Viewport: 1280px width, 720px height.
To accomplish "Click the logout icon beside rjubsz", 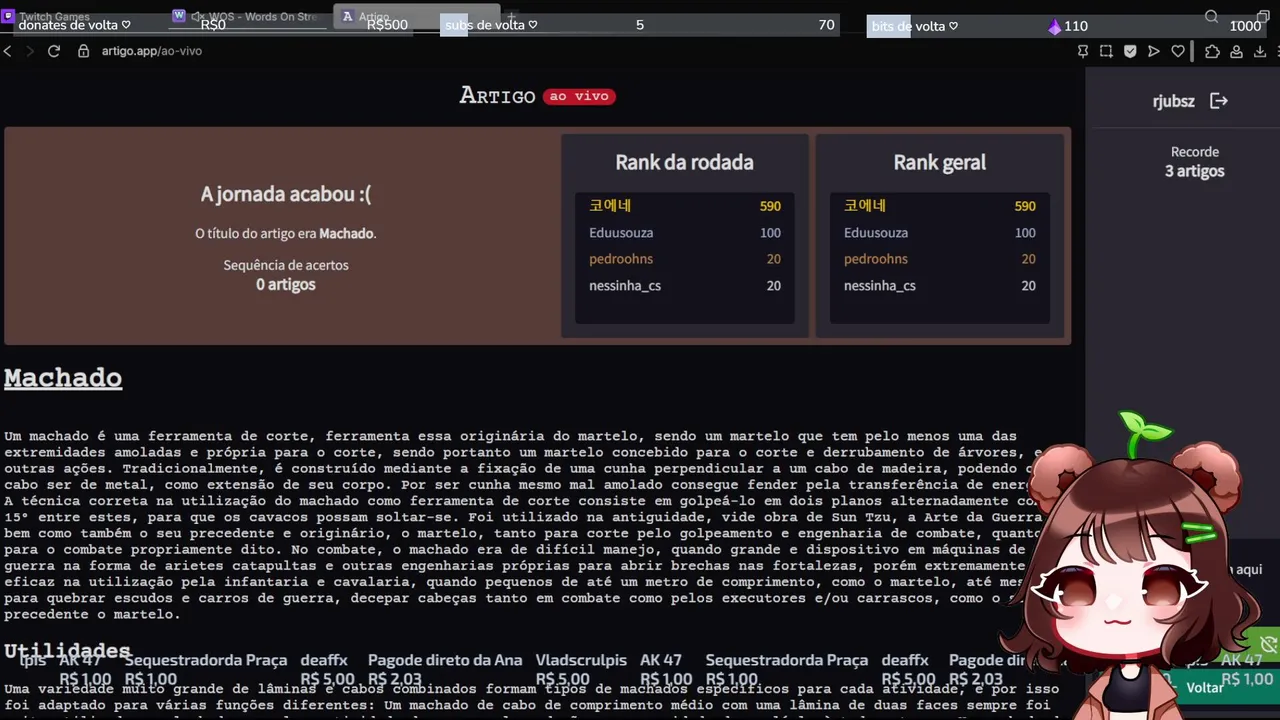I will pos(1218,101).
